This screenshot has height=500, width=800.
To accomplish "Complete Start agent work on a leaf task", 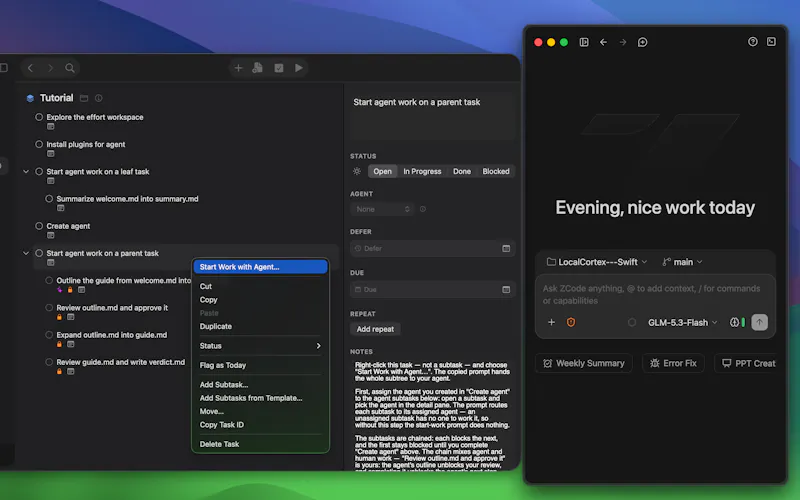I will 39,171.
